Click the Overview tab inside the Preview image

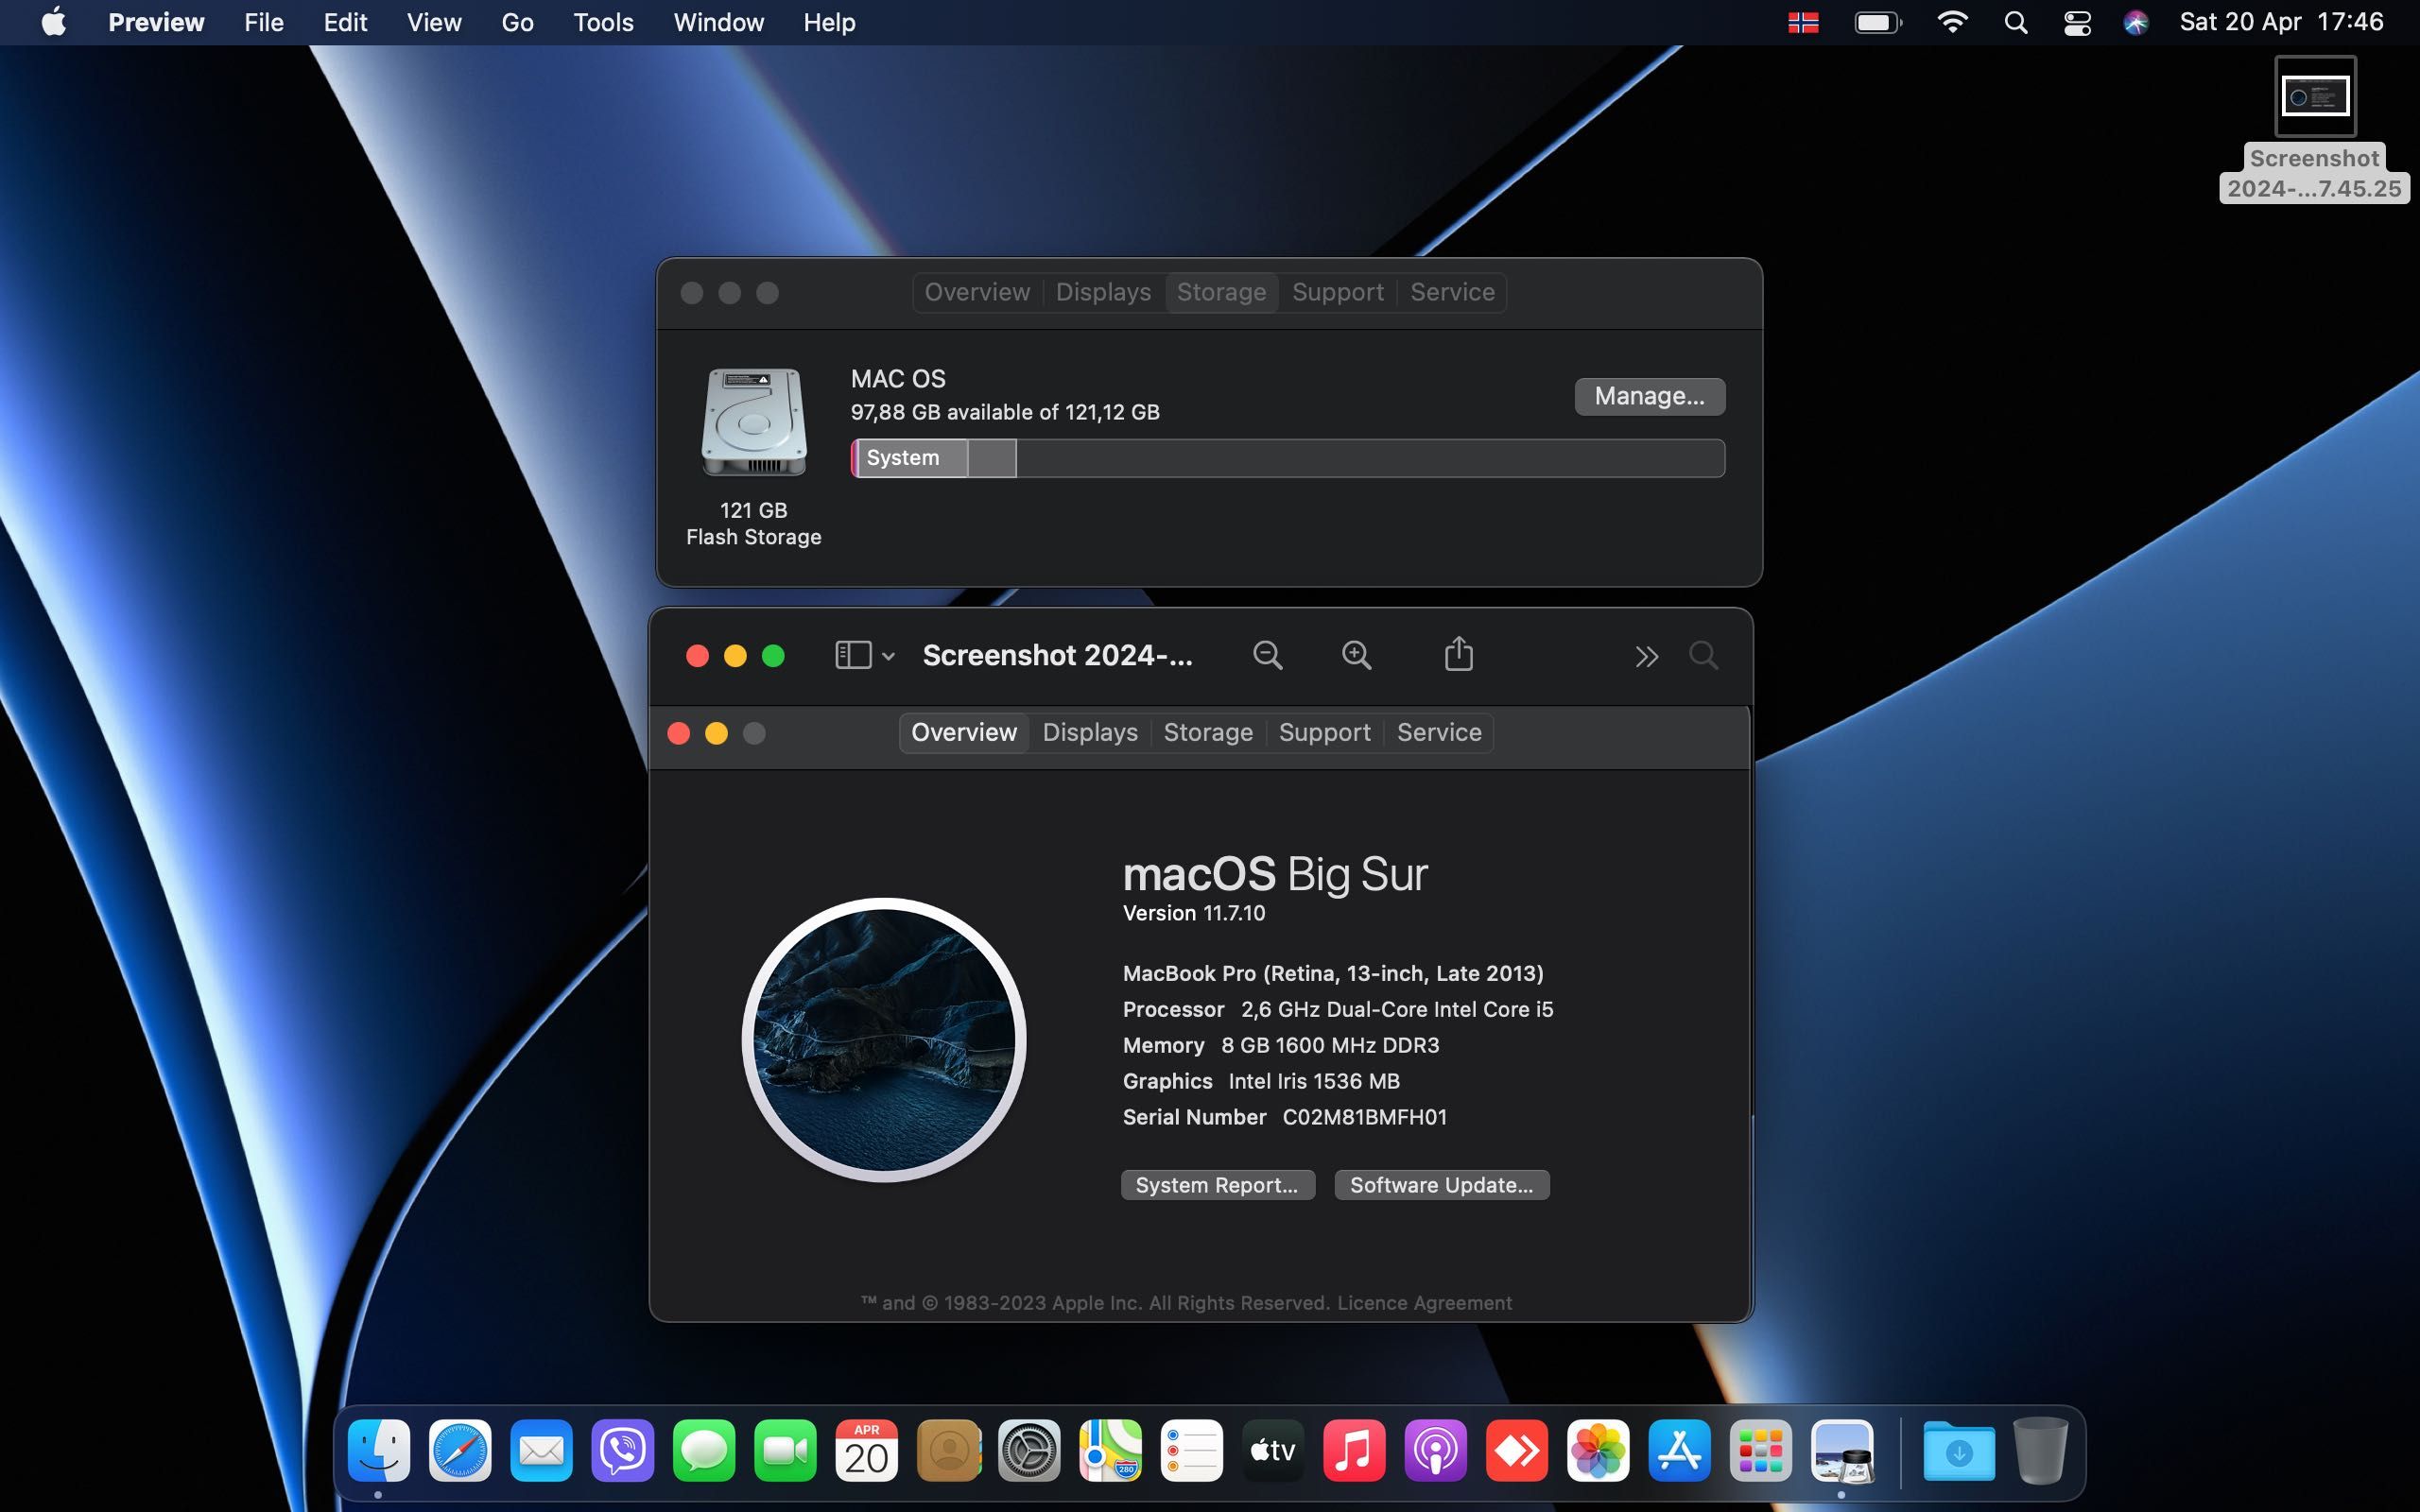(964, 732)
